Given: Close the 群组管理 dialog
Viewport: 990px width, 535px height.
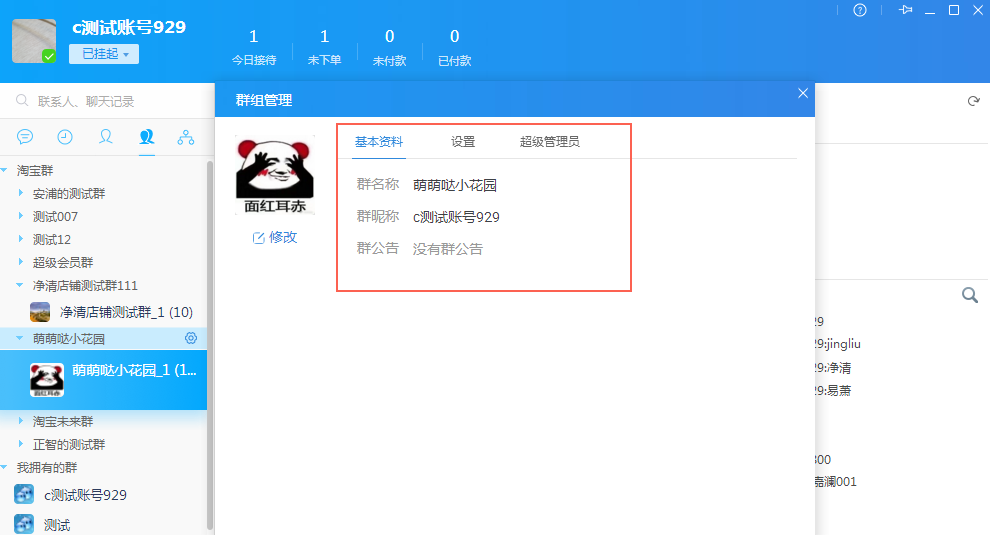Looking at the screenshot, I should point(803,93).
